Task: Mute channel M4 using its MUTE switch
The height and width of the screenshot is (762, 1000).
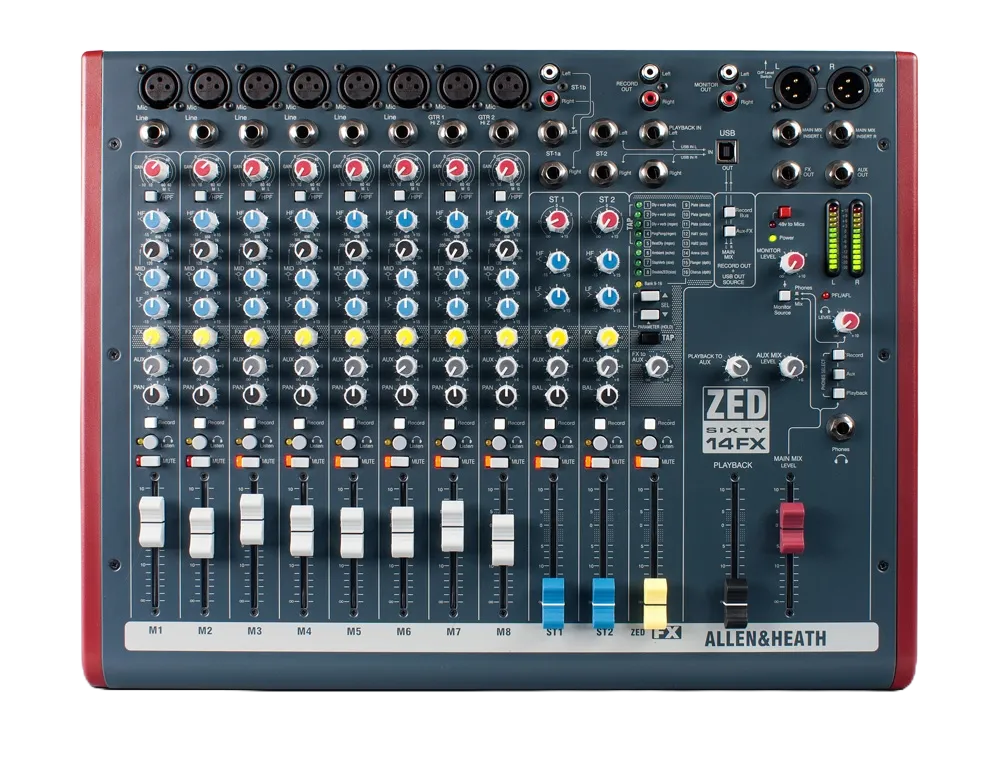Action: pyautogui.click(x=298, y=461)
